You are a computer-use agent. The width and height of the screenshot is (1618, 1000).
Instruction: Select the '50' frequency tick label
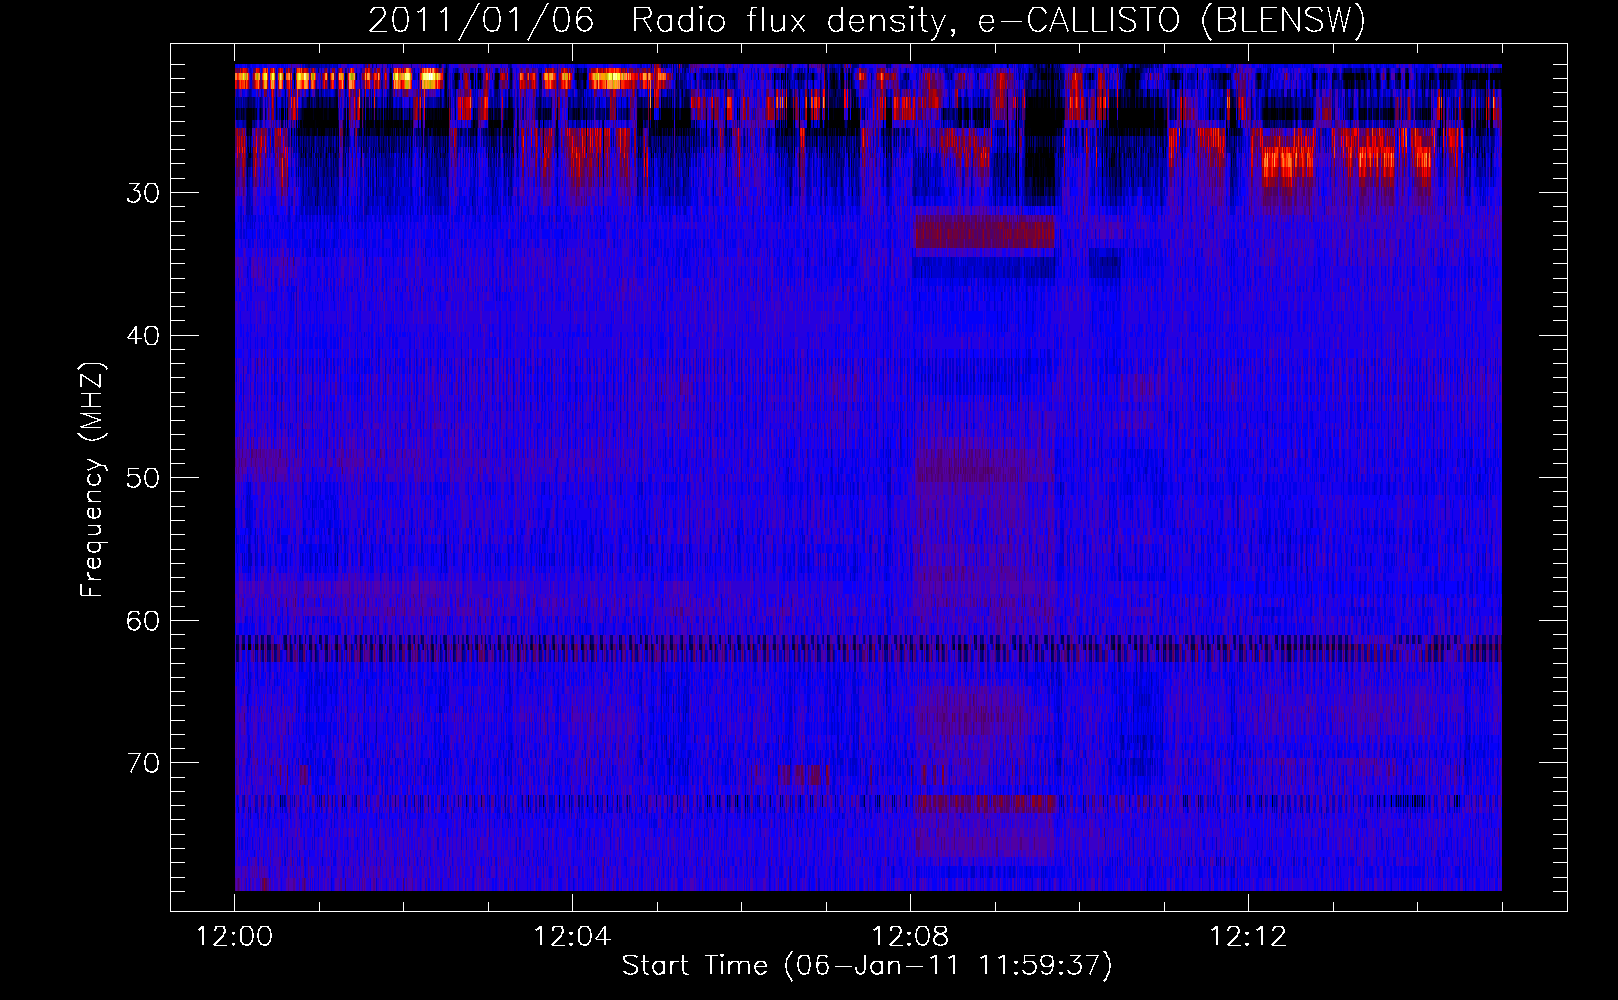click(x=143, y=478)
